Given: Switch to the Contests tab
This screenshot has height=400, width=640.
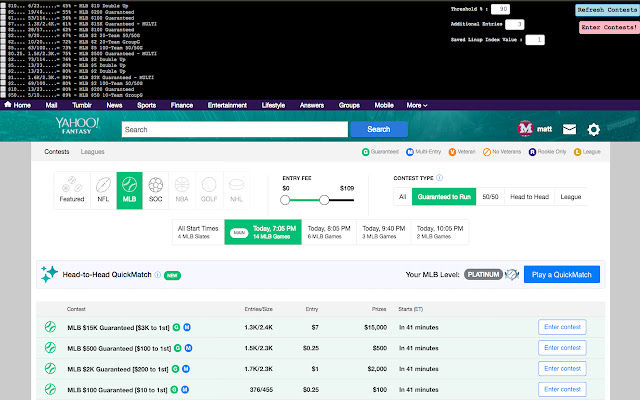Looking at the screenshot, I should tap(57, 152).
